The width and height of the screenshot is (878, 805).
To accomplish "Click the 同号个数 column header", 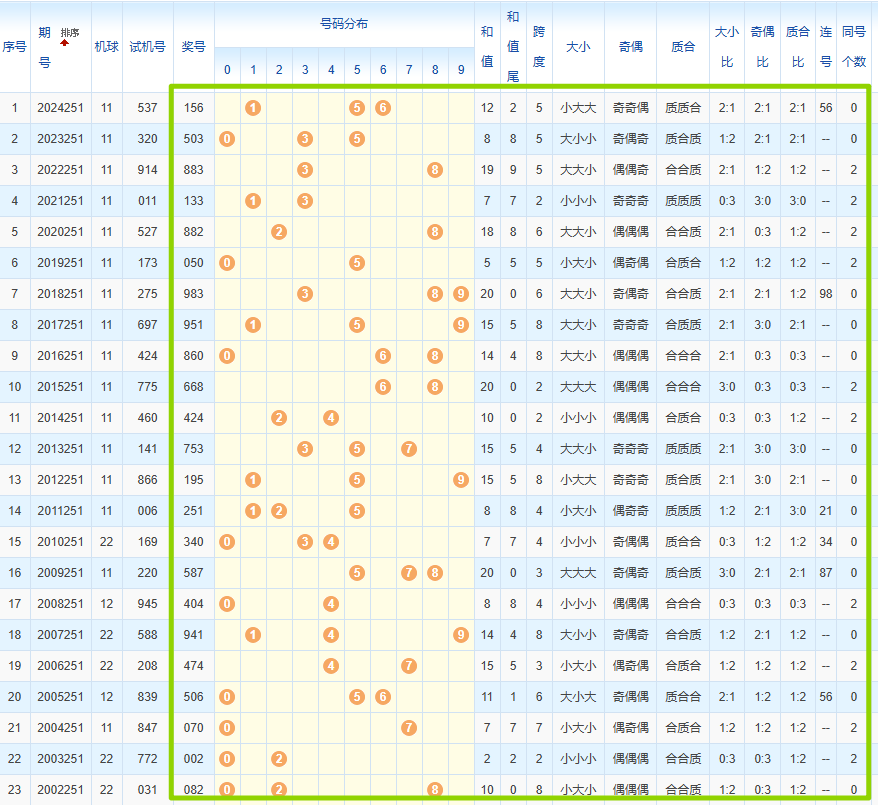I will (853, 47).
